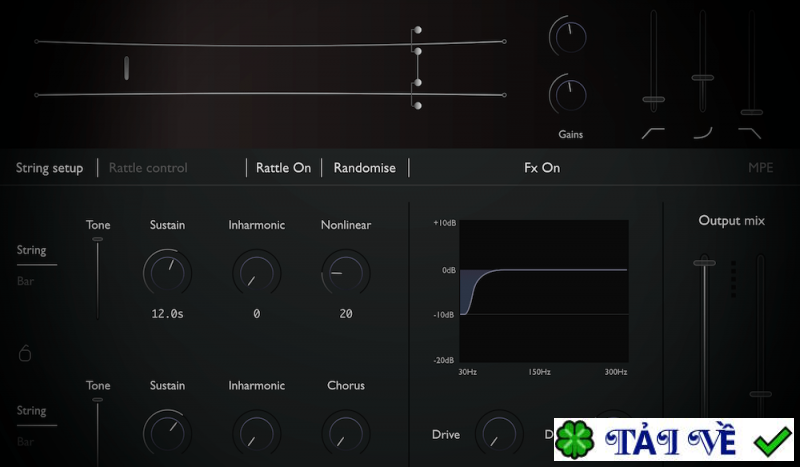Switch to the Rattle control tab

[148, 168]
